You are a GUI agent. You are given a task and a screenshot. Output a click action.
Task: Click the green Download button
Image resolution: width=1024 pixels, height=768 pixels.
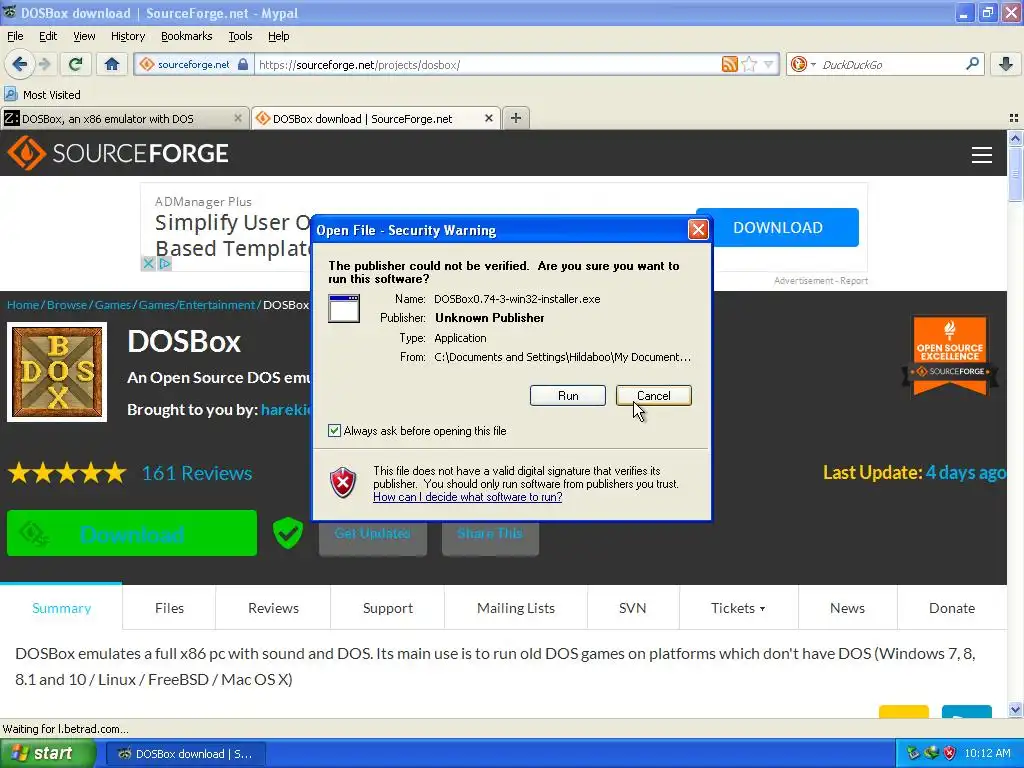tap(132, 534)
